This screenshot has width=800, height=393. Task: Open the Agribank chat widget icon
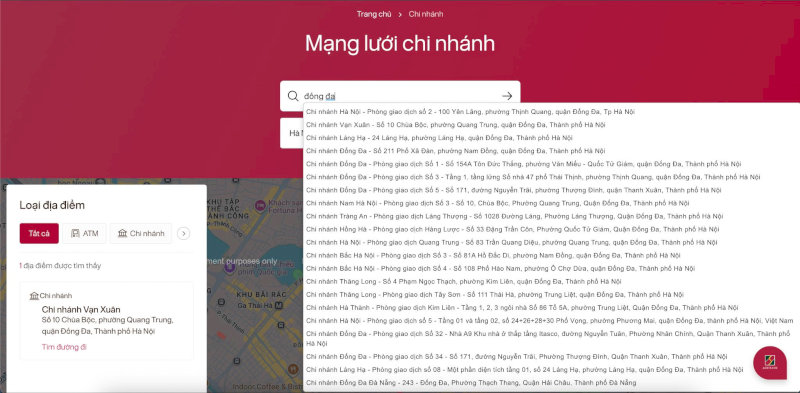point(770,362)
